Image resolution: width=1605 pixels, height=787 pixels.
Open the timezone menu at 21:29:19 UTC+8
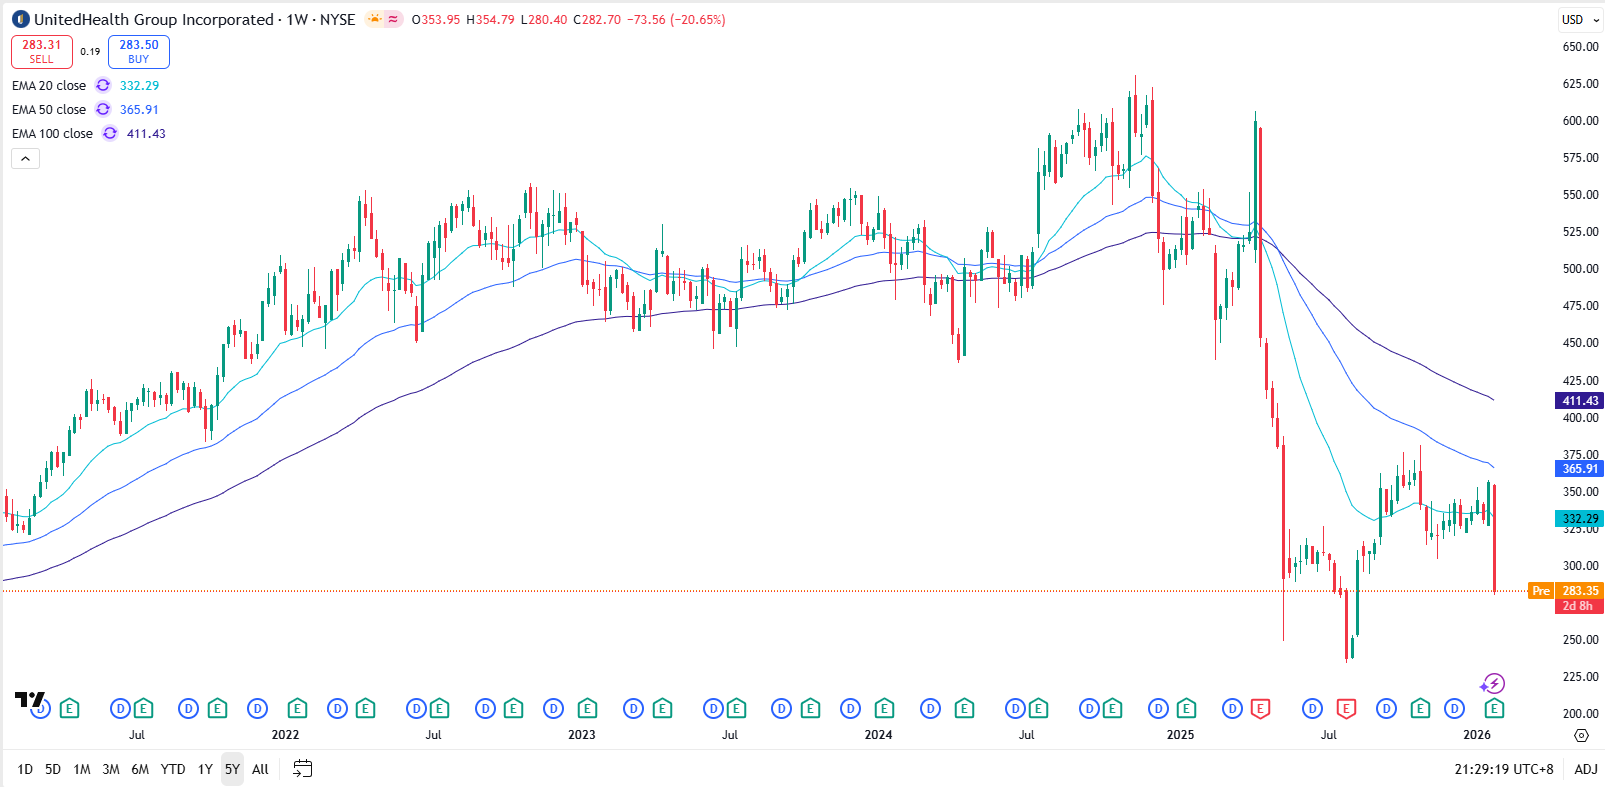coord(1504,769)
